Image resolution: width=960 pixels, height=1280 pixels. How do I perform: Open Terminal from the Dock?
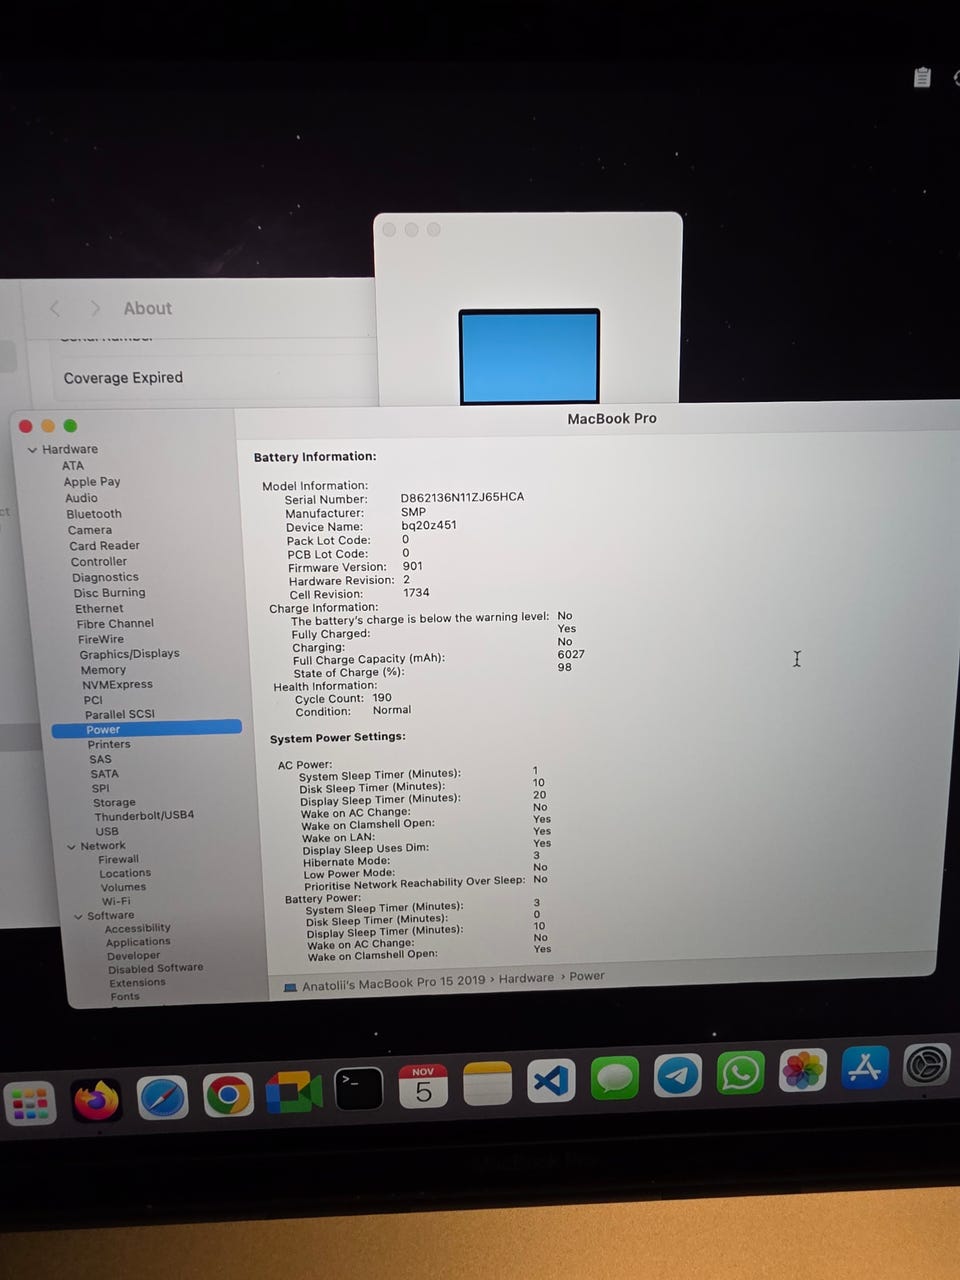[x=359, y=1089]
